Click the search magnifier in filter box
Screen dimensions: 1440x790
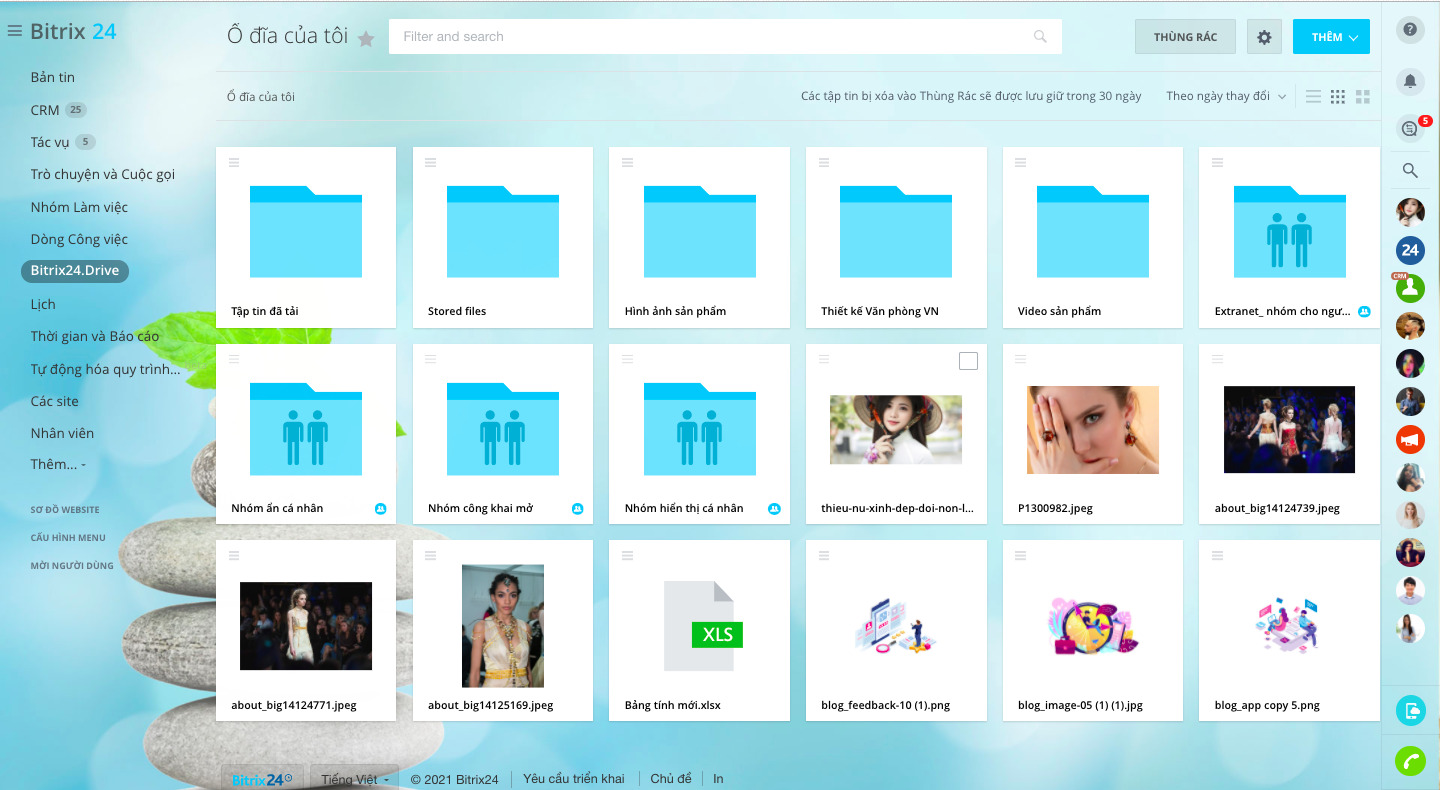[x=1040, y=36]
